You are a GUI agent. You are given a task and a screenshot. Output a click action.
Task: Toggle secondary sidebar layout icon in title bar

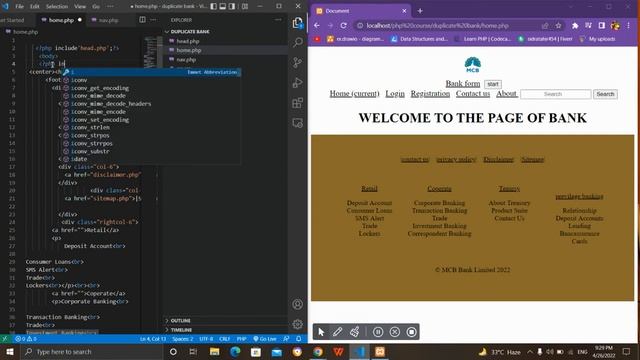pyautogui.click(x=232, y=6)
